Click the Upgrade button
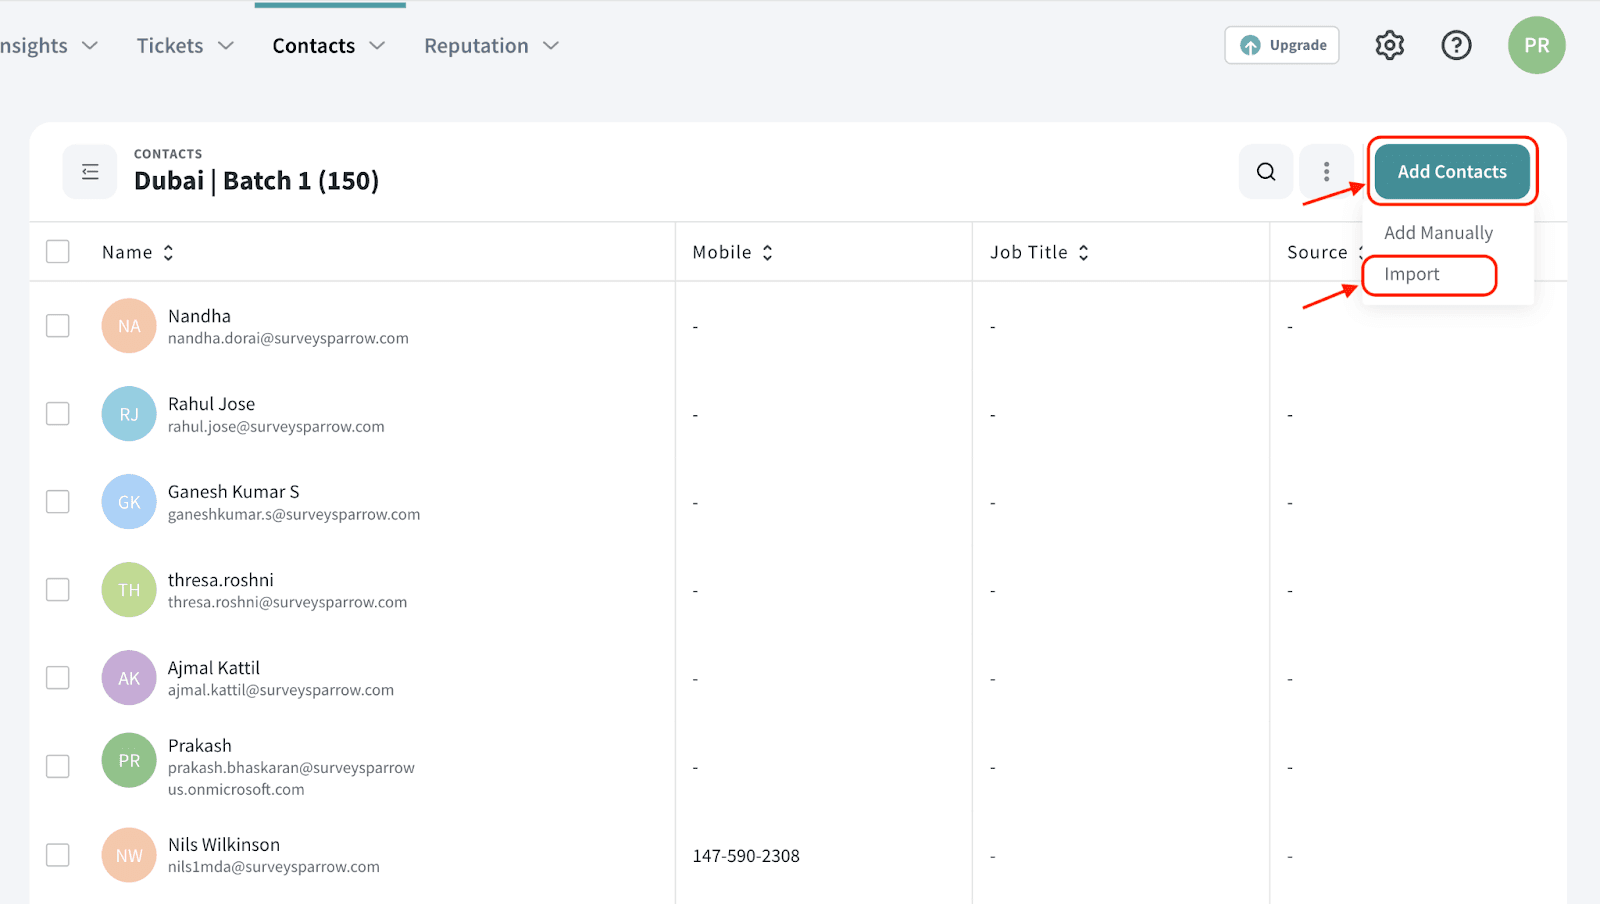The height and width of the screenshot is (905, 1600). point(1282,45)
